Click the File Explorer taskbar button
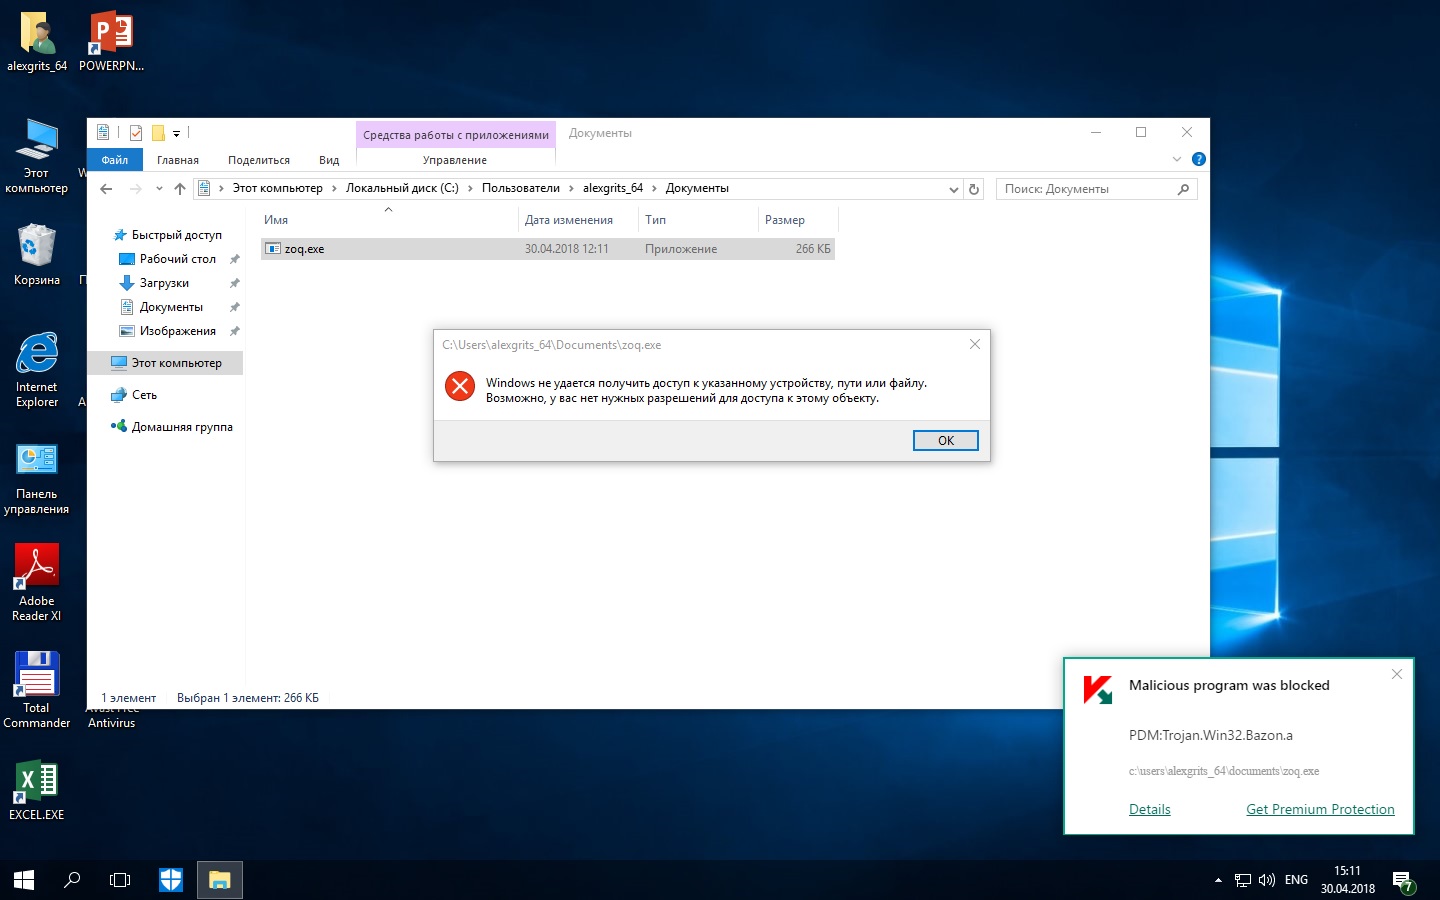 220,880
